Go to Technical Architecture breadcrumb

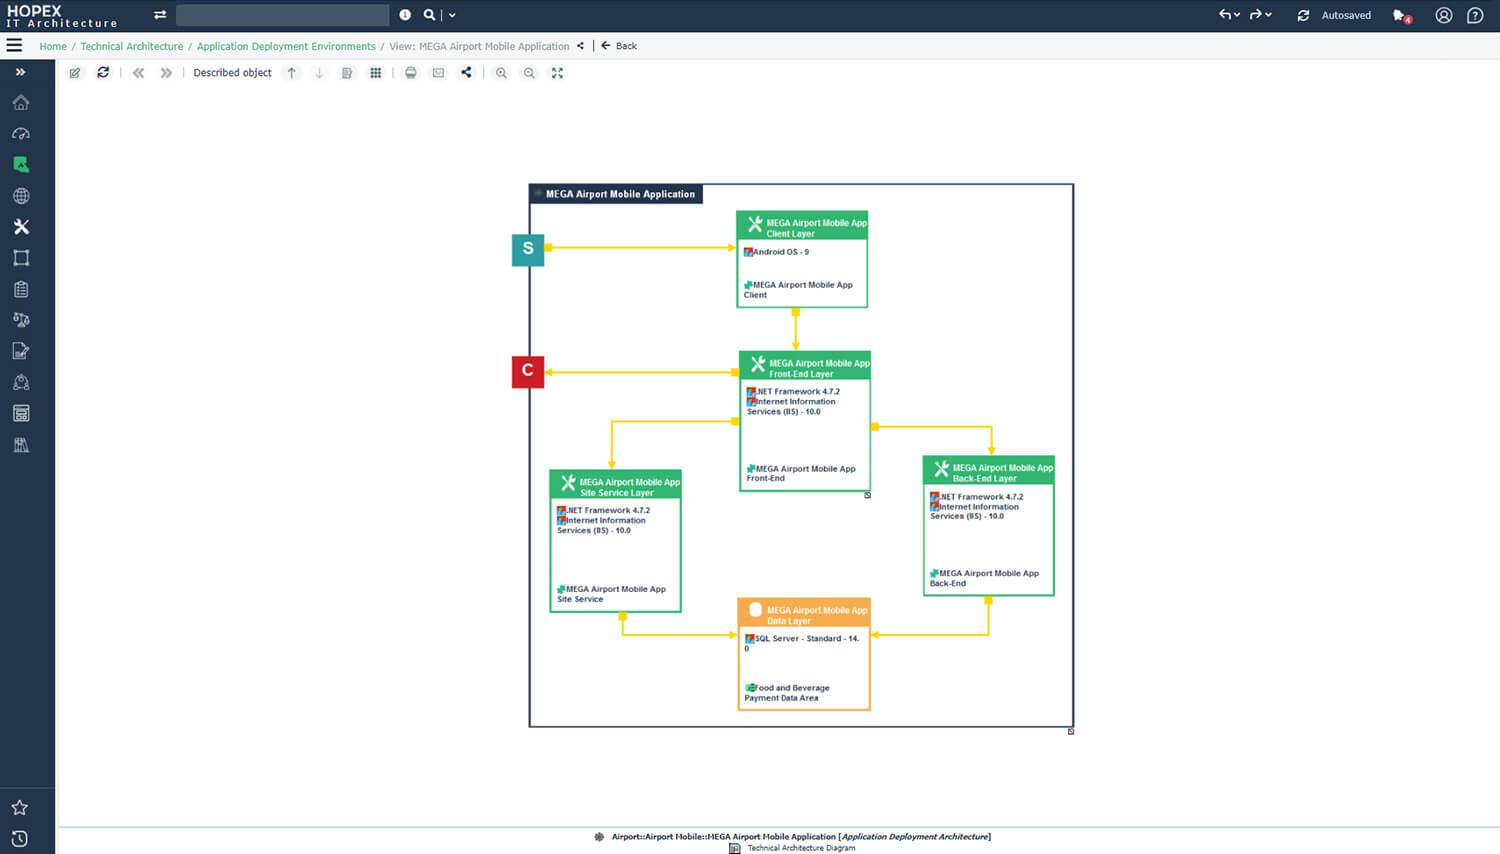click(x=132, y=46)
